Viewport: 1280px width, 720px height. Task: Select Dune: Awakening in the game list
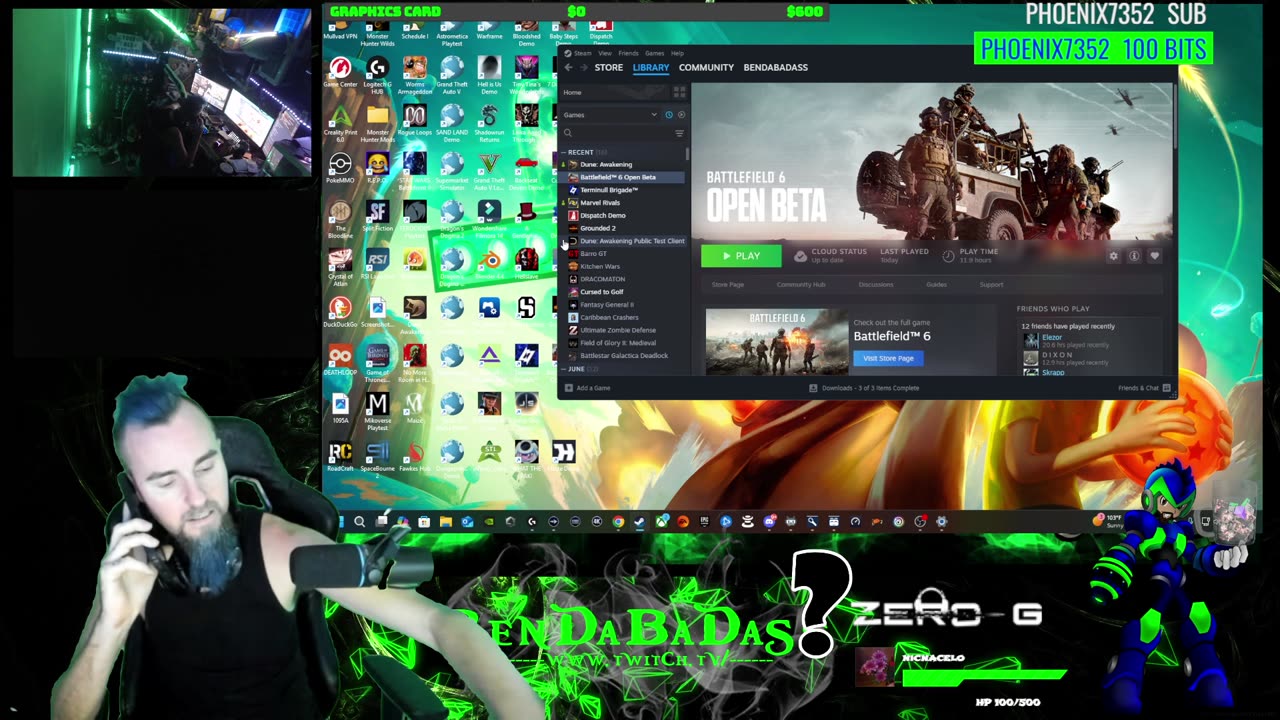(606, 164)
